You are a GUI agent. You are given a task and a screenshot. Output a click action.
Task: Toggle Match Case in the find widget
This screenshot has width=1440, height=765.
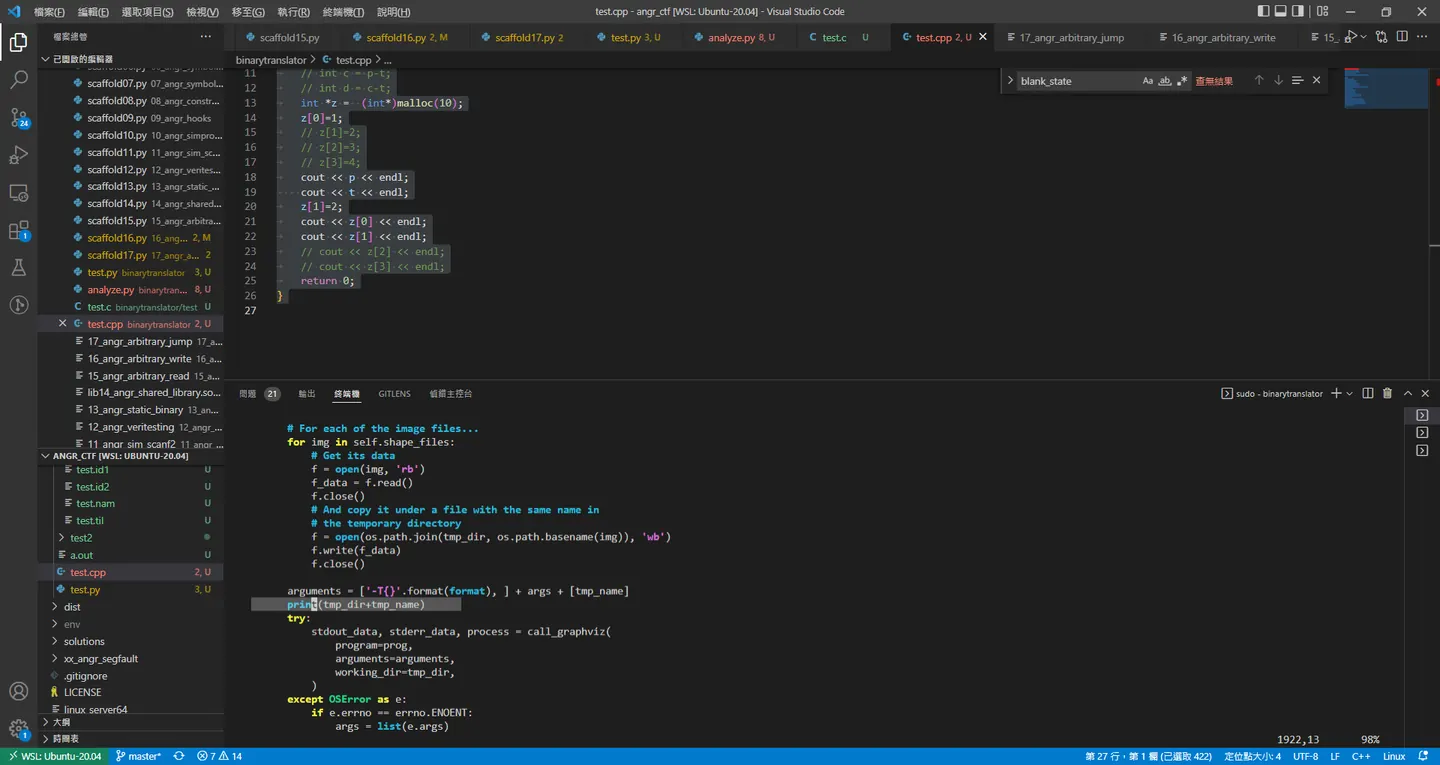1148,81
